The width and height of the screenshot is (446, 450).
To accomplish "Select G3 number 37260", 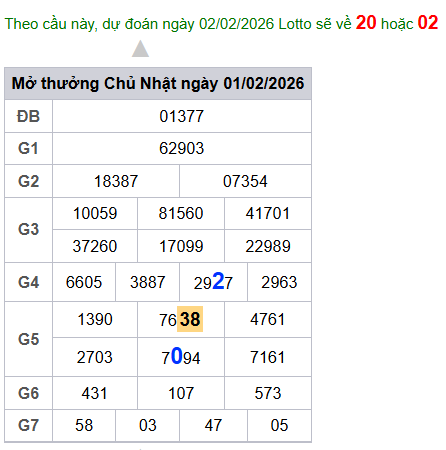I will (95, 246).
